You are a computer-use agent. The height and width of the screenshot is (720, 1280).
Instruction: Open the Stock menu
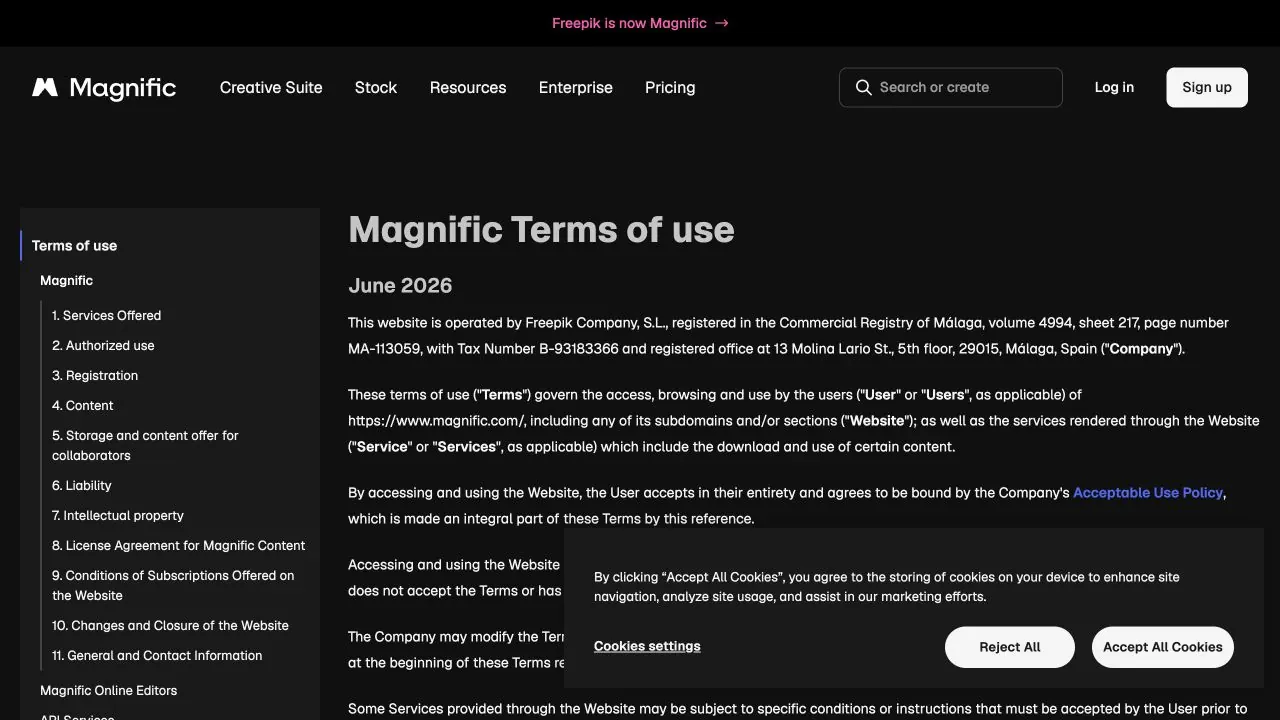coord(376,88)
